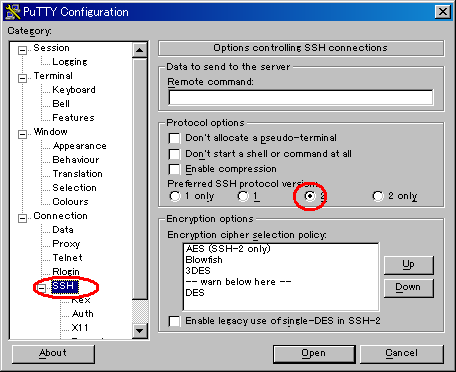The image size is (456, 372).
Task: Select the 'warn below here' separator row
Action: 281,282
